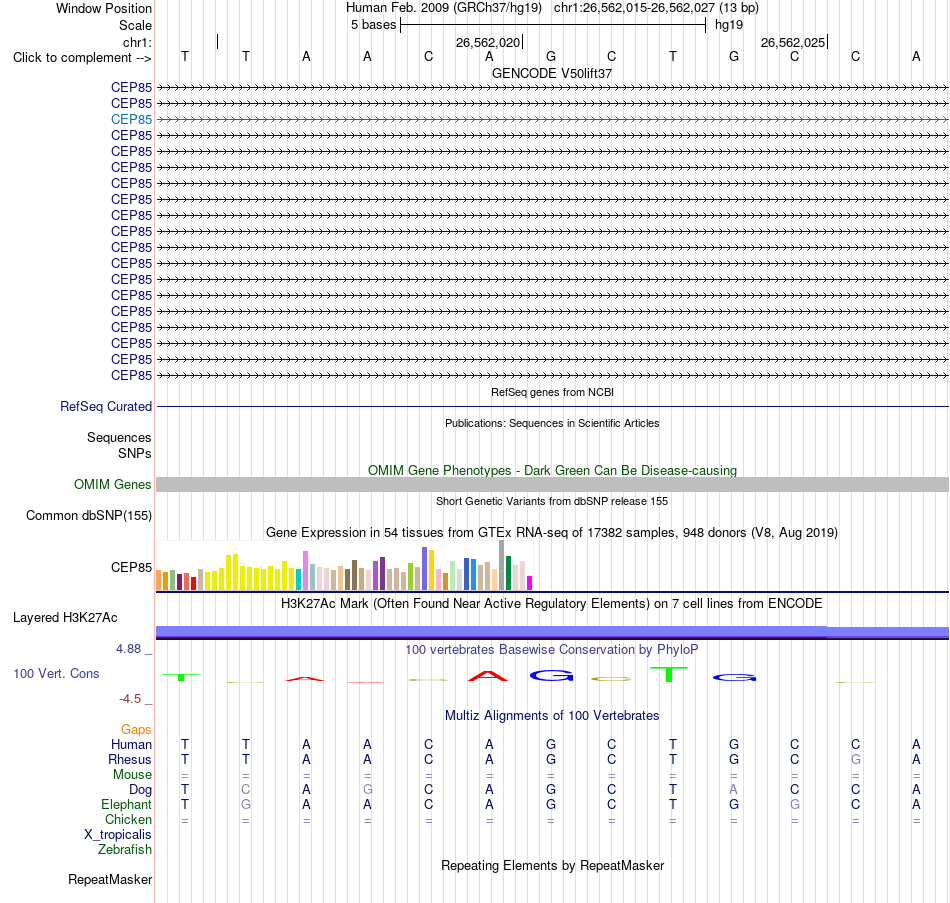Select the Scale label on the left
The height and width of the screenshot is (903, 950).
(x=135, y=25)
